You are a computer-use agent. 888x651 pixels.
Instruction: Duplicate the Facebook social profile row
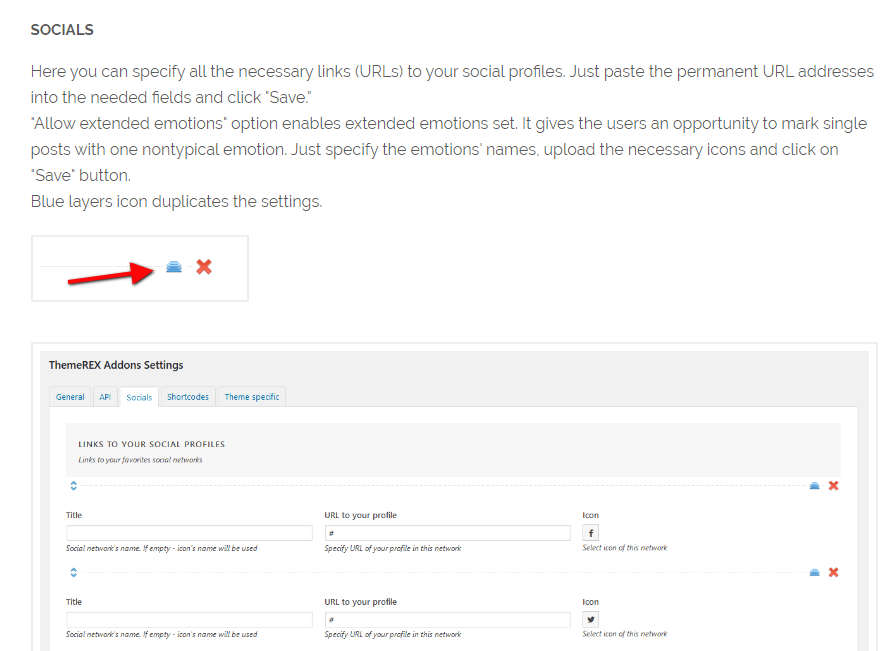click(814, 486)
